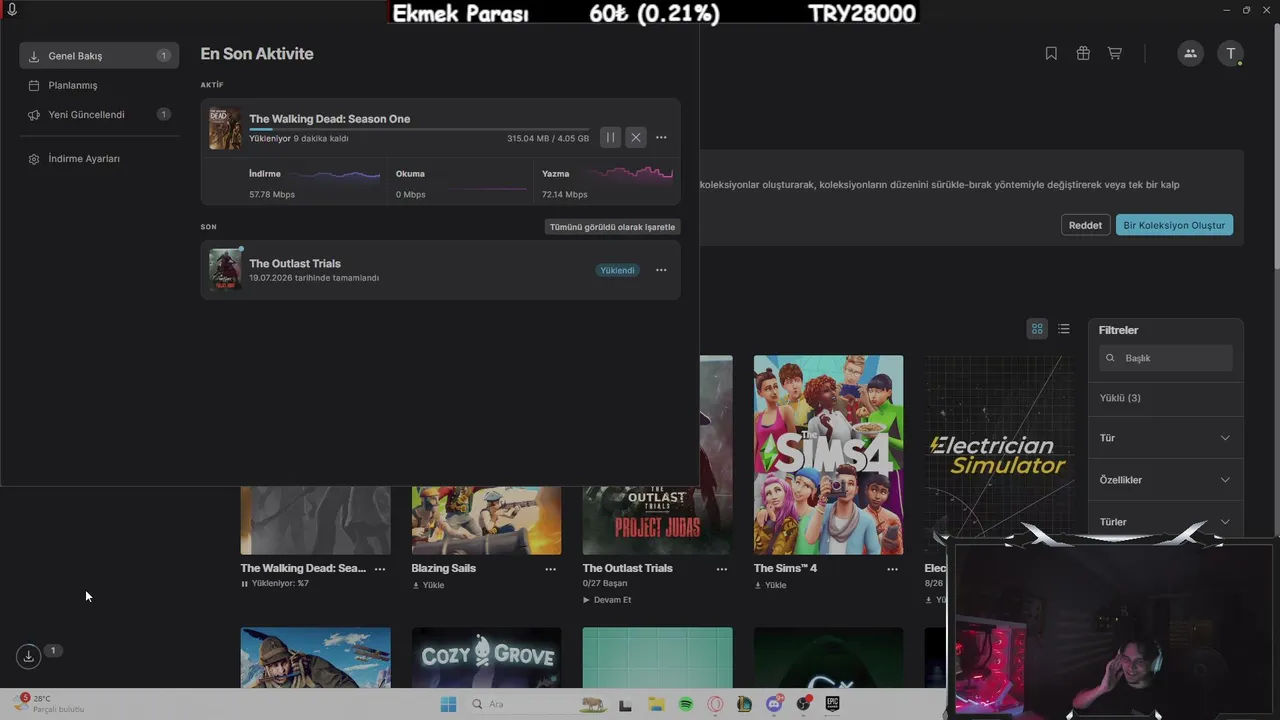Expand the 'Türler' filter section
The image size is (1280, 720).
click(1165, 522)
